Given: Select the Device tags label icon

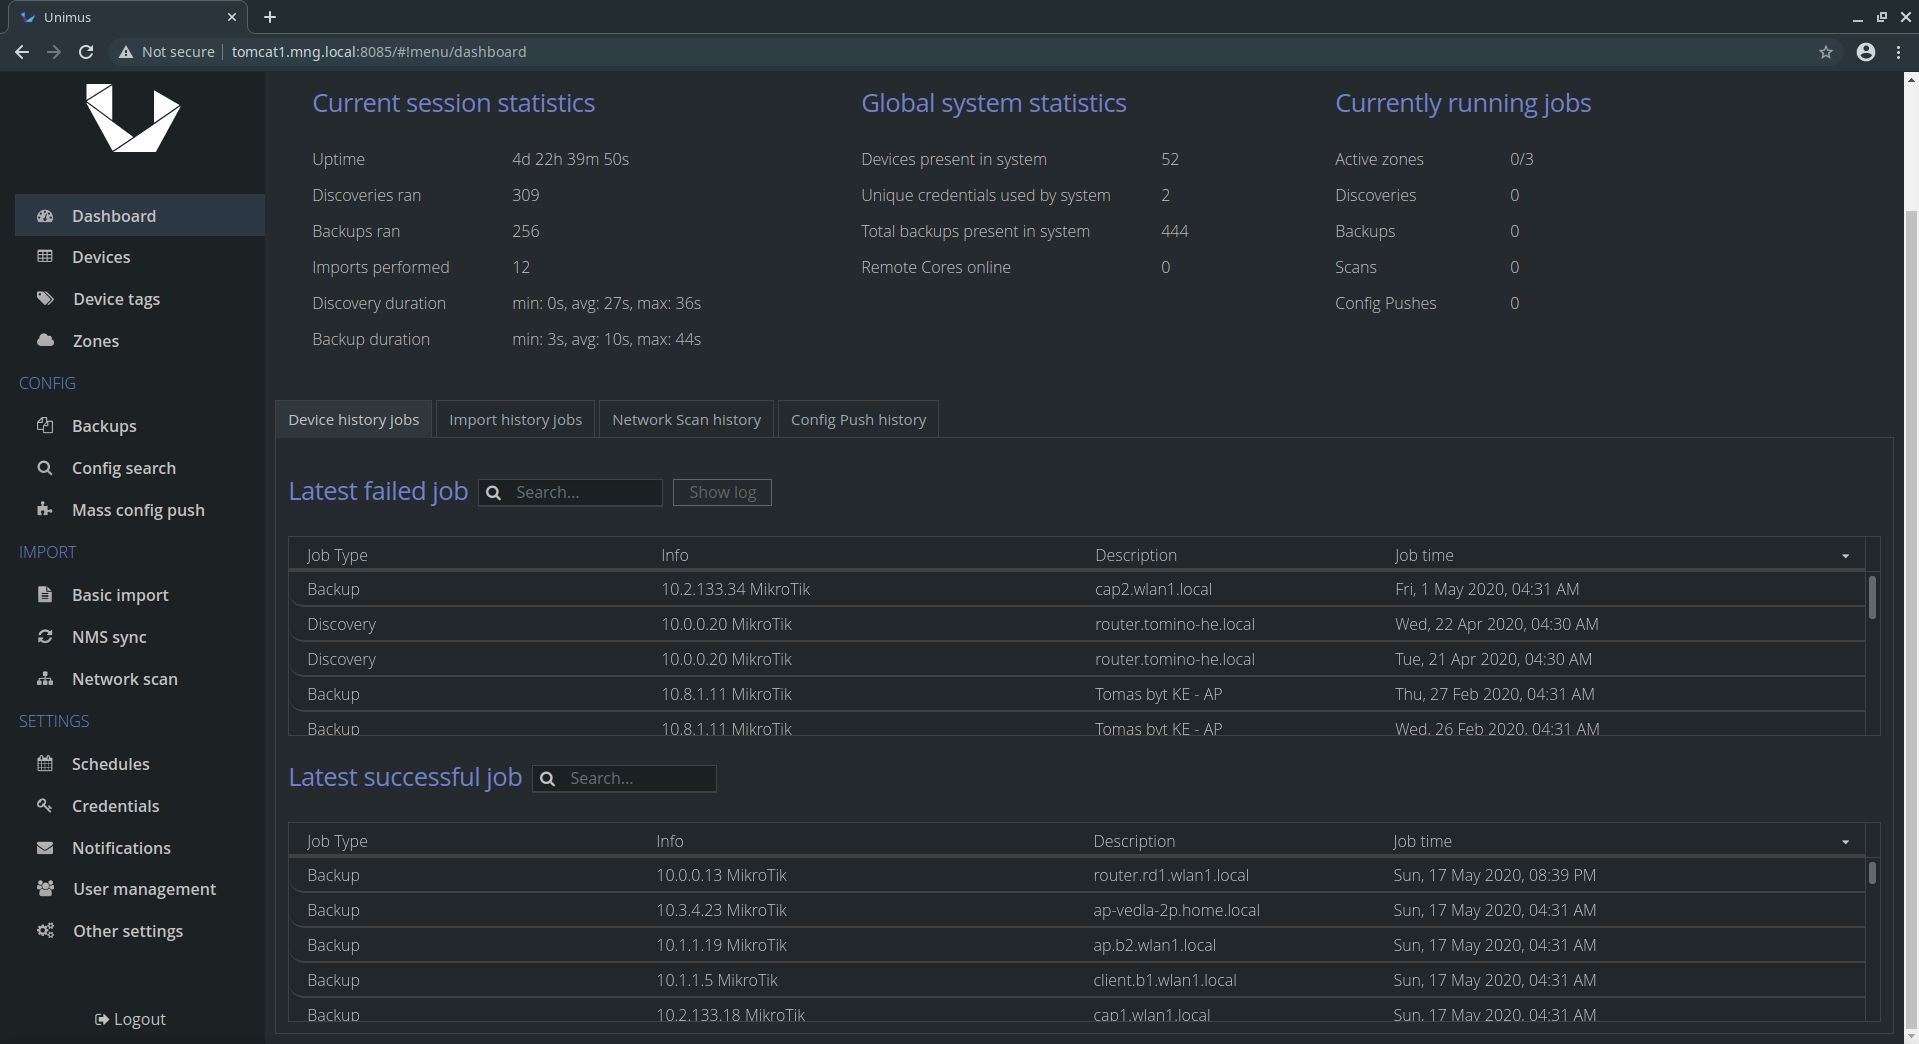Looking at the screenshot, I should pos(46,298).
